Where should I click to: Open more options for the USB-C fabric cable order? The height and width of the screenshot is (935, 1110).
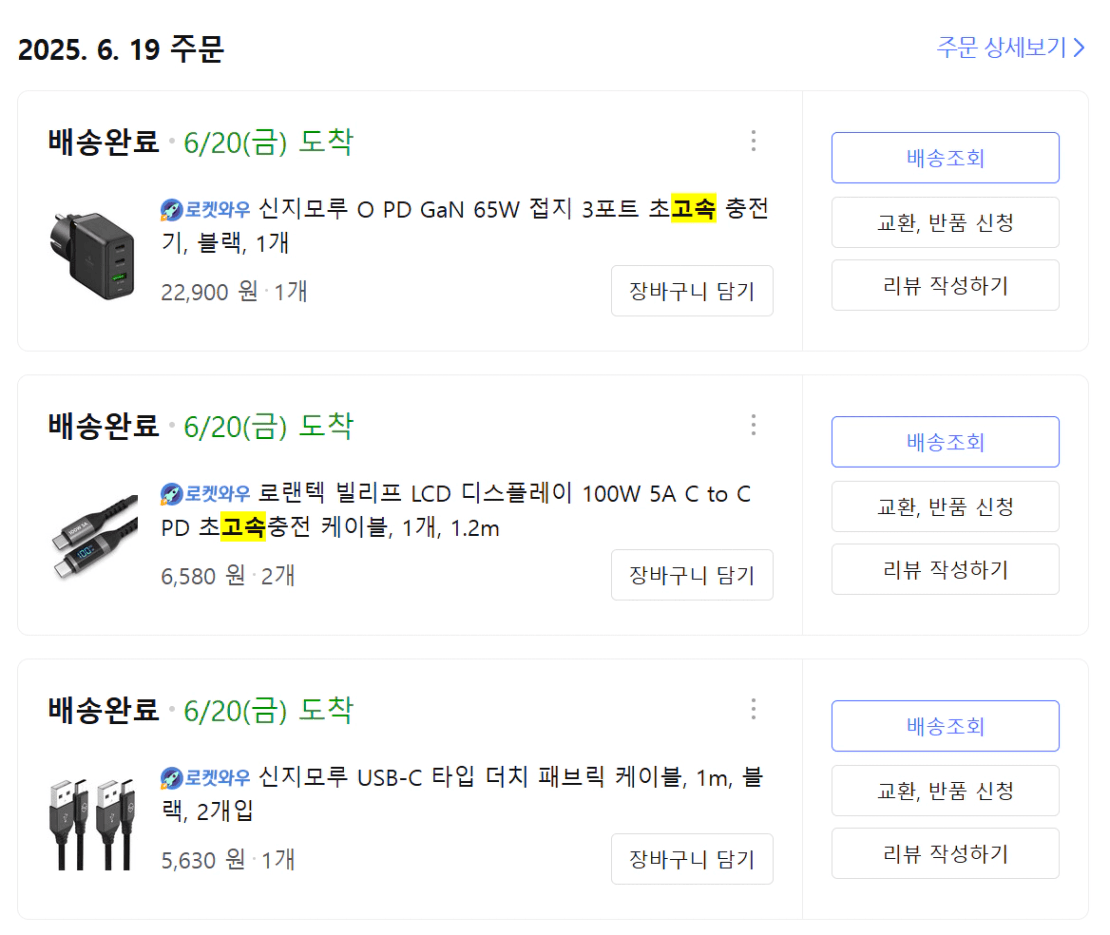click(754, 709)
